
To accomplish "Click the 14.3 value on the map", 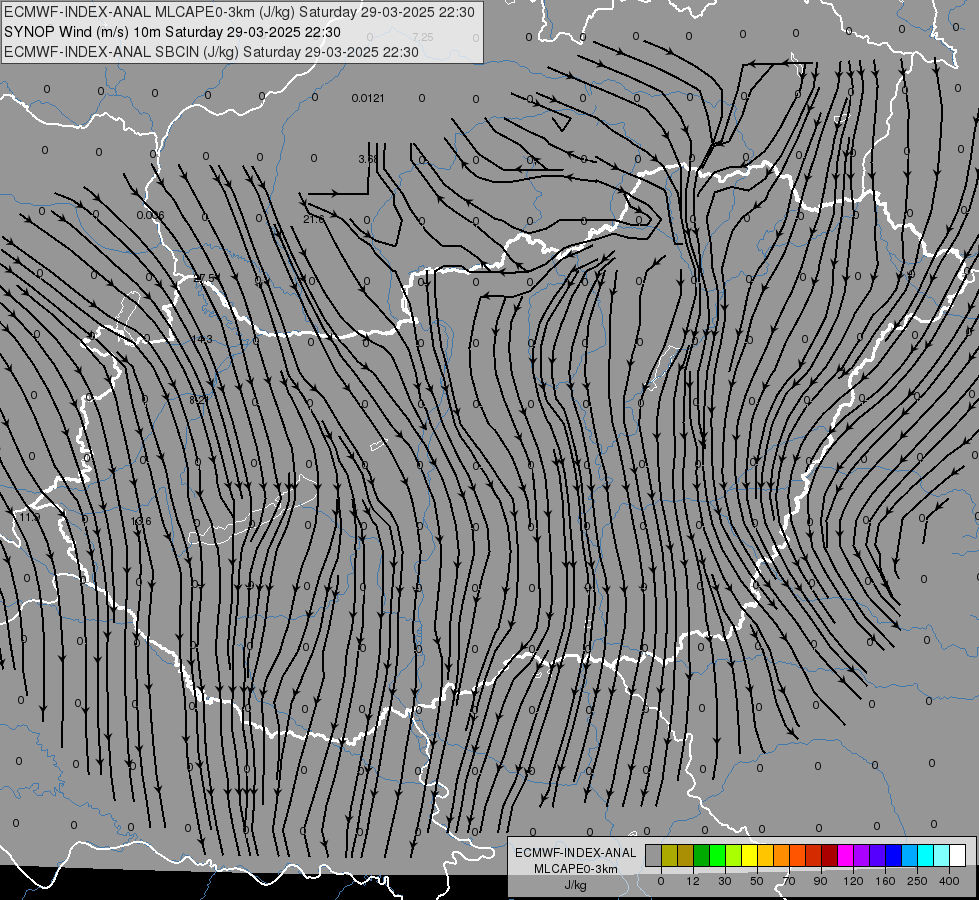I will pyautogui.click(x=202, y=339).
